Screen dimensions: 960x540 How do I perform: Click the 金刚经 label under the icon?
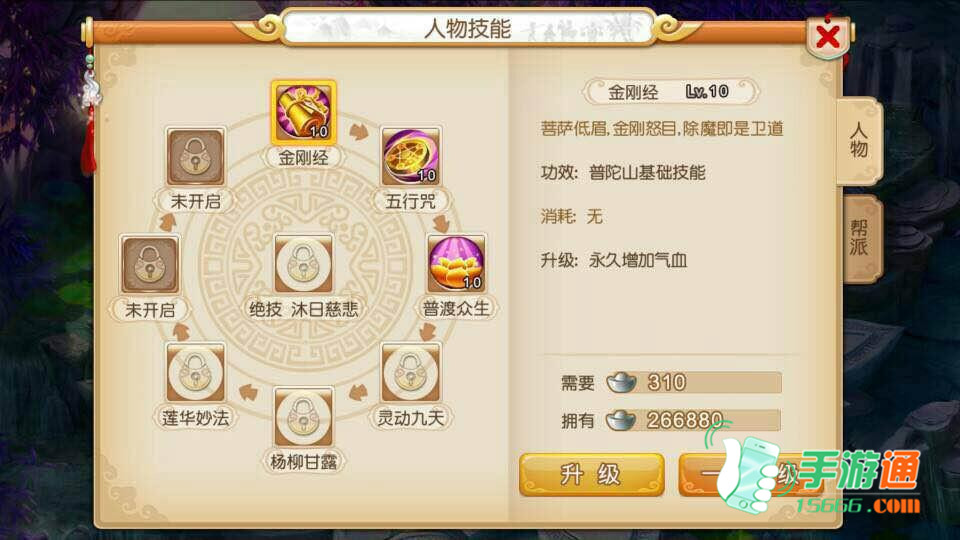point(303,158)
